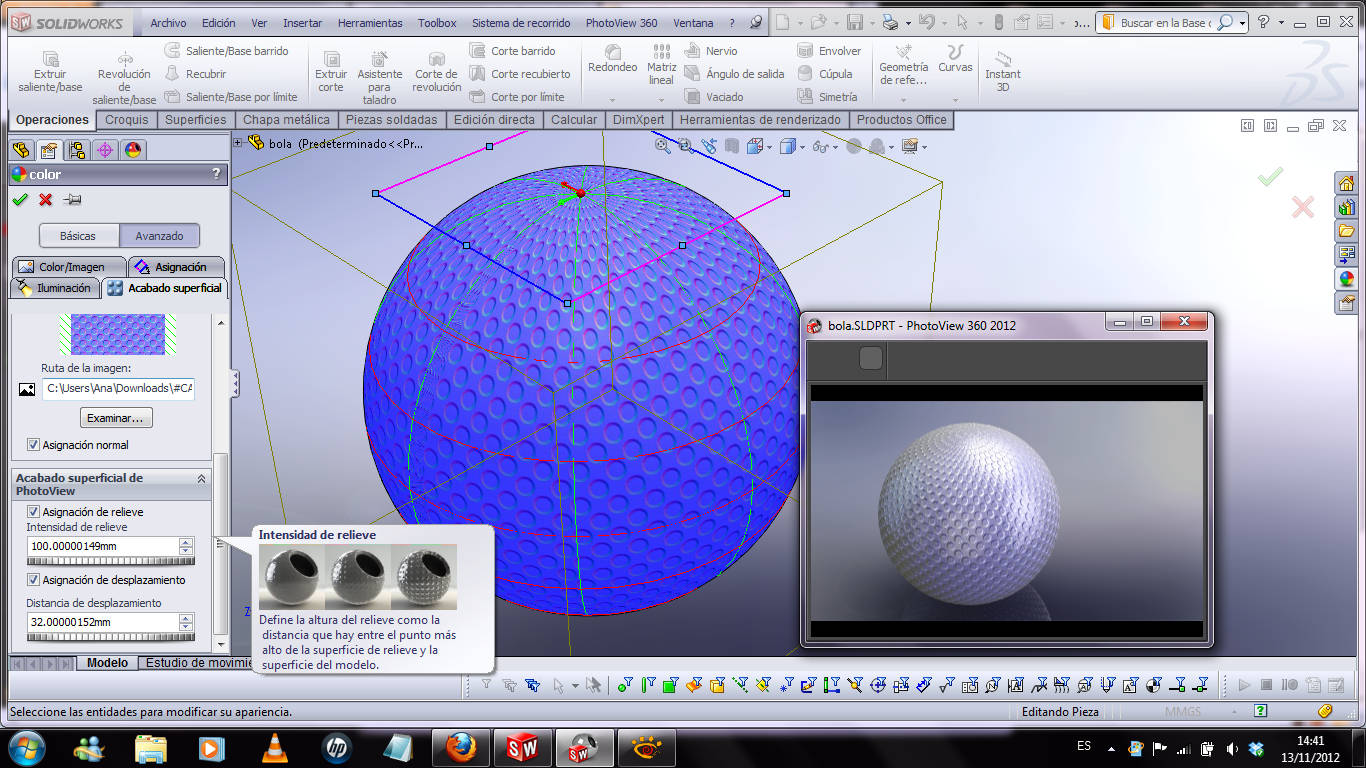This screenshot has height=768, width=1366.
Task: Choose the Envolver wrap tool
Action: [829, 50]
